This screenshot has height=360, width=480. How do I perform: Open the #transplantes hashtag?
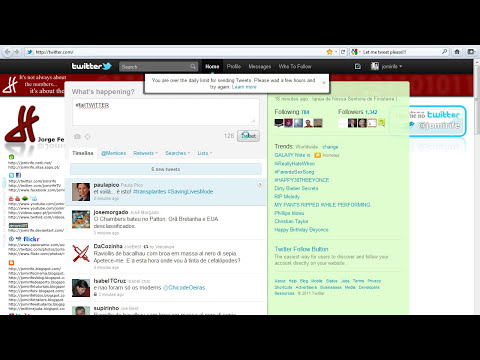tap(149, 192)
